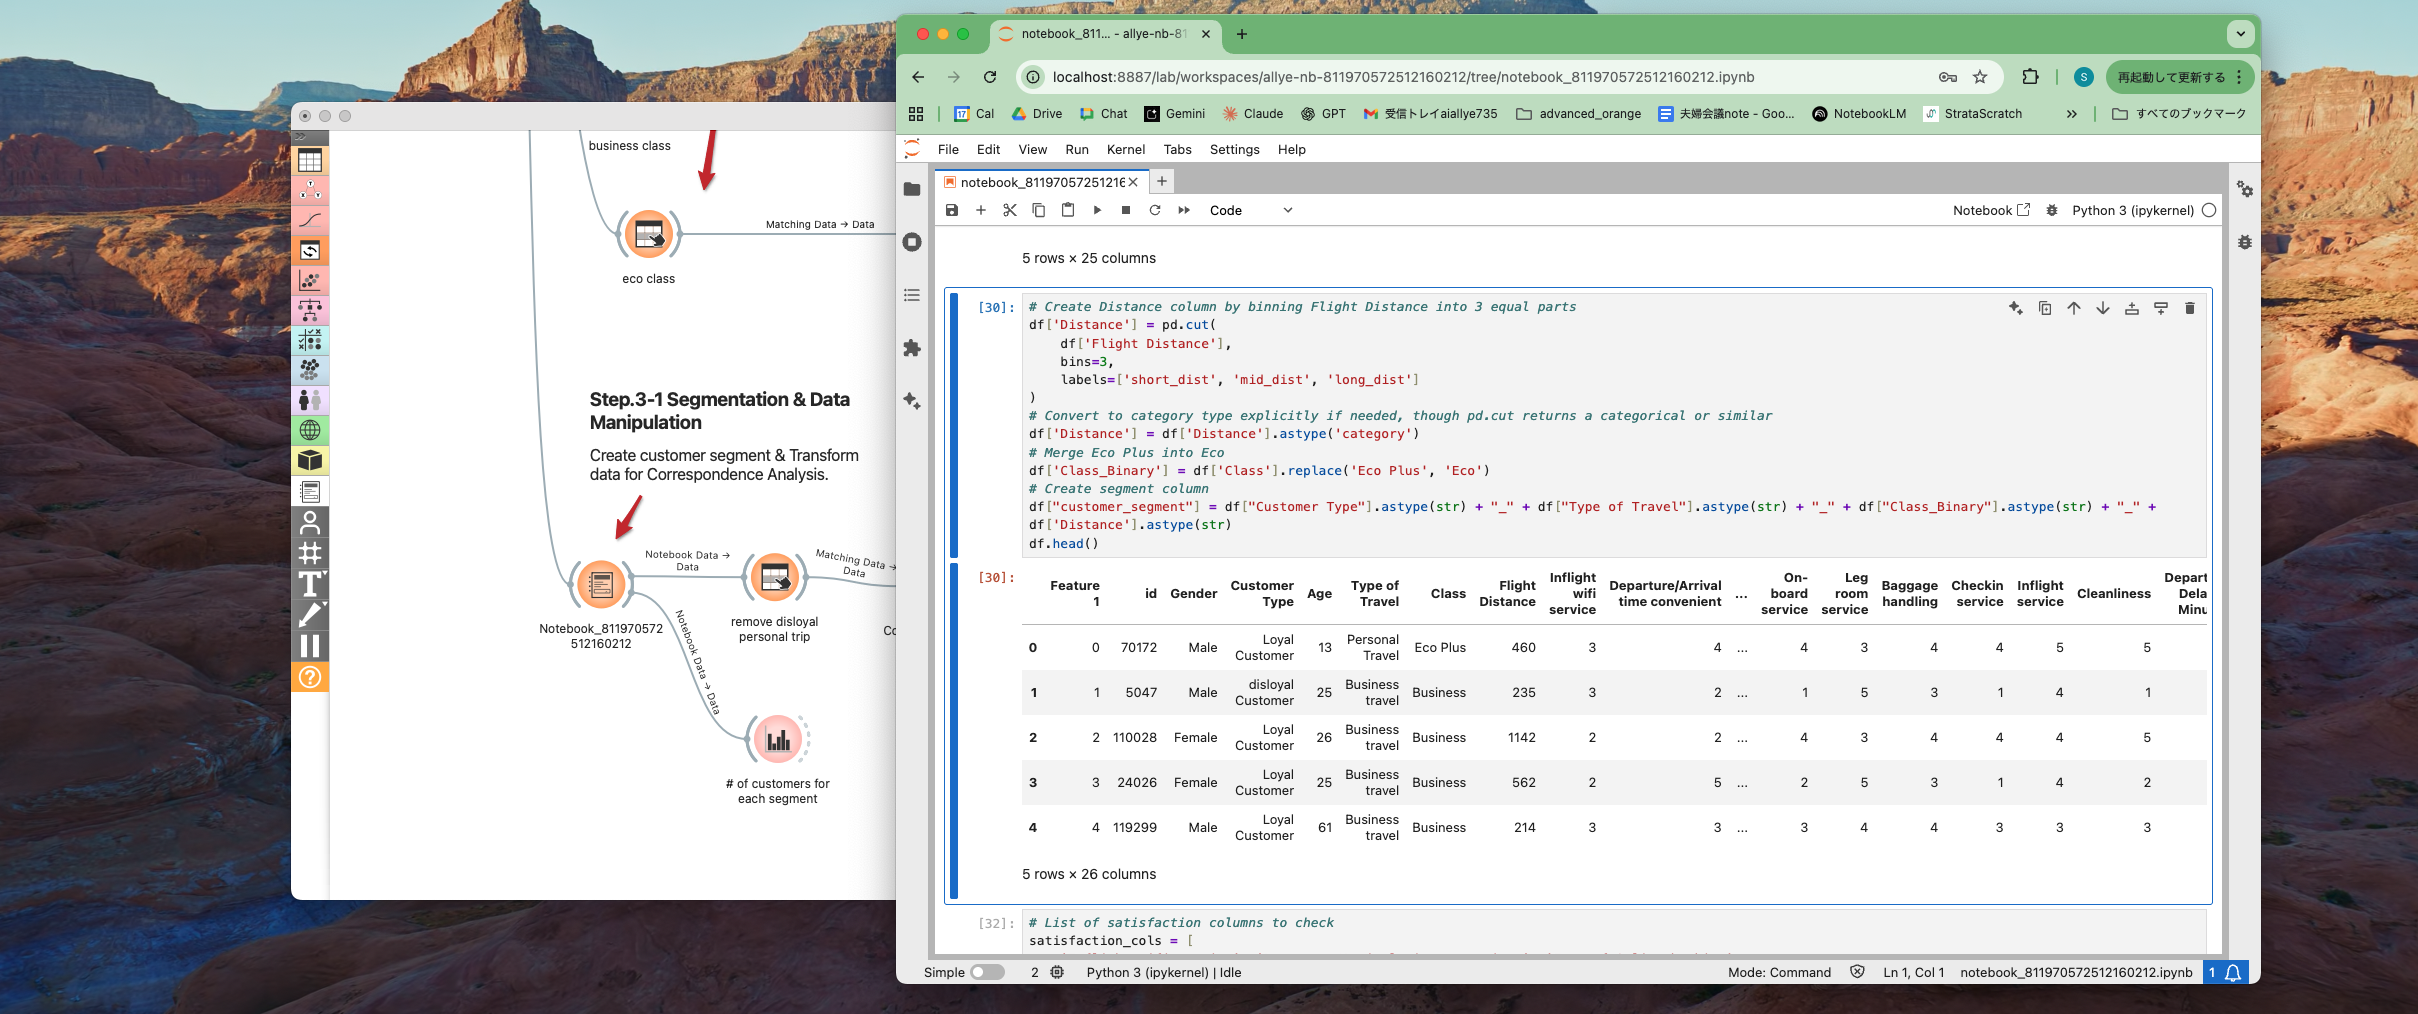Move the active cell down
Viewport: 2418px width, 1014px height.
pos(2103,308)
